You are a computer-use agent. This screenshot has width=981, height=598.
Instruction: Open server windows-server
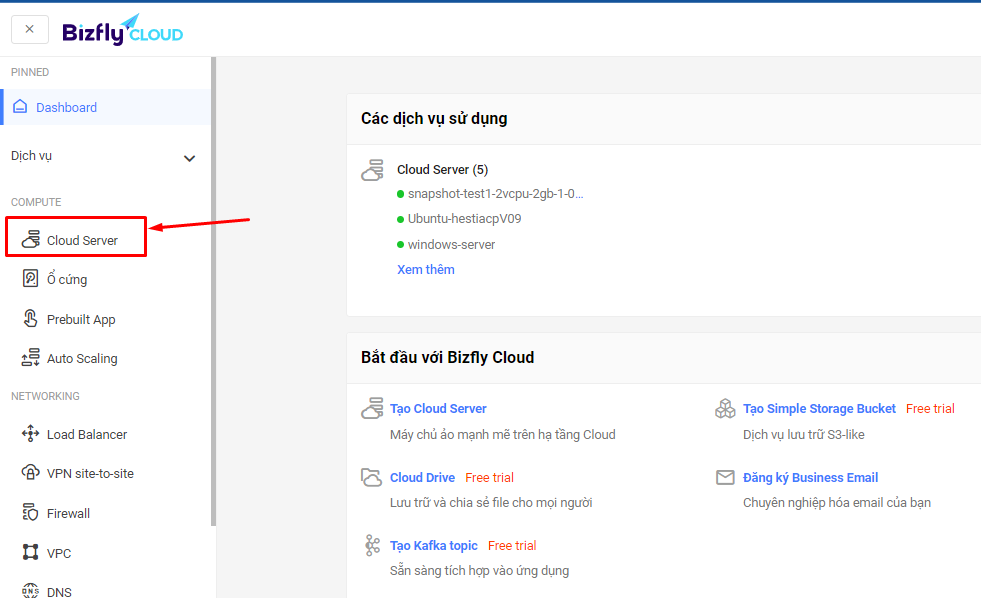[451, 245]
